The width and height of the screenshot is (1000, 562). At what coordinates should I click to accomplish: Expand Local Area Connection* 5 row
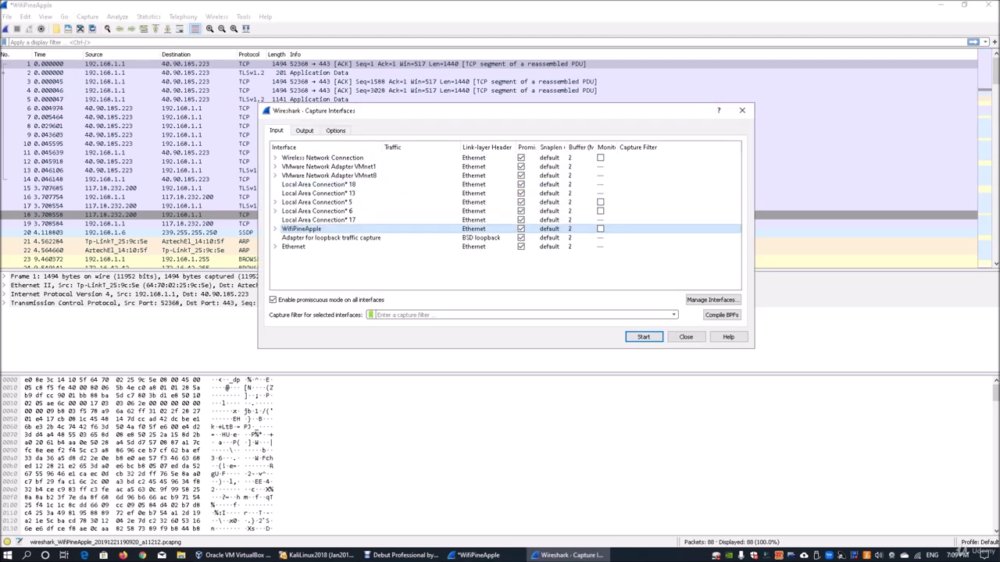[x=276, y=202]
